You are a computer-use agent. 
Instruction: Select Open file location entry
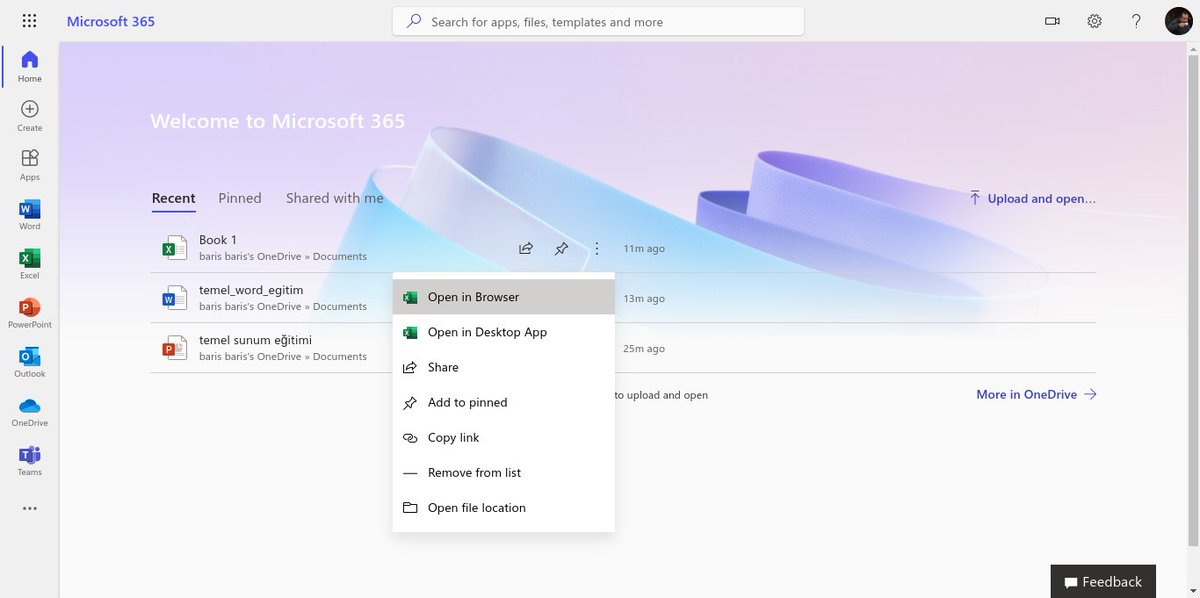point(504,507)
